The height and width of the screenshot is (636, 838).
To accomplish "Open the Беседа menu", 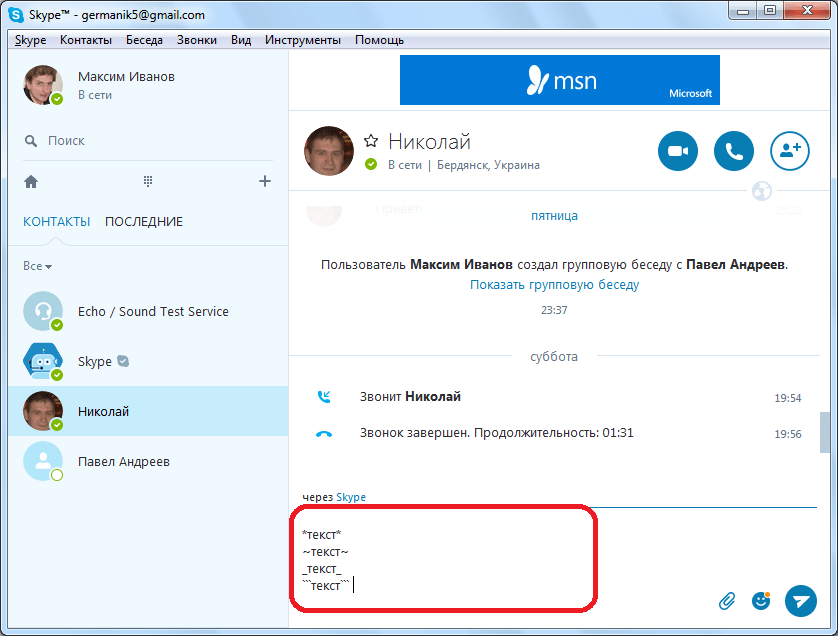I will pos(144,40).
